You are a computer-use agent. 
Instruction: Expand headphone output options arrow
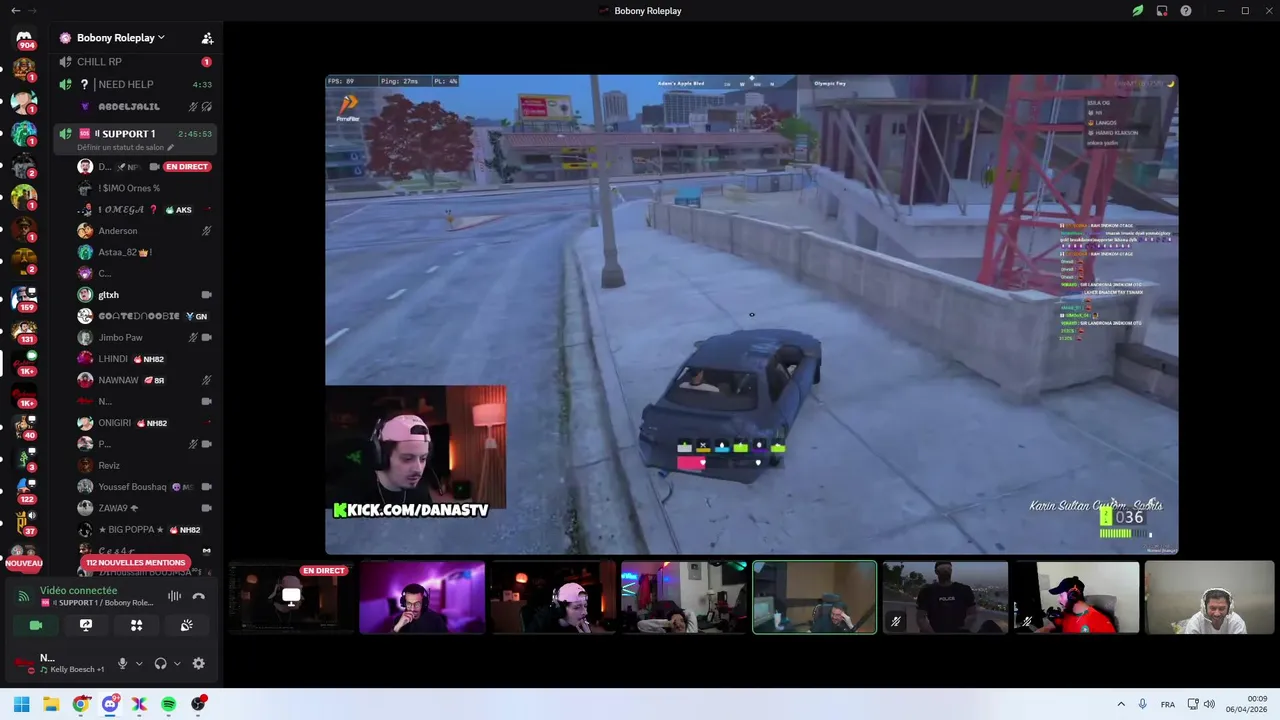(177, 663)
